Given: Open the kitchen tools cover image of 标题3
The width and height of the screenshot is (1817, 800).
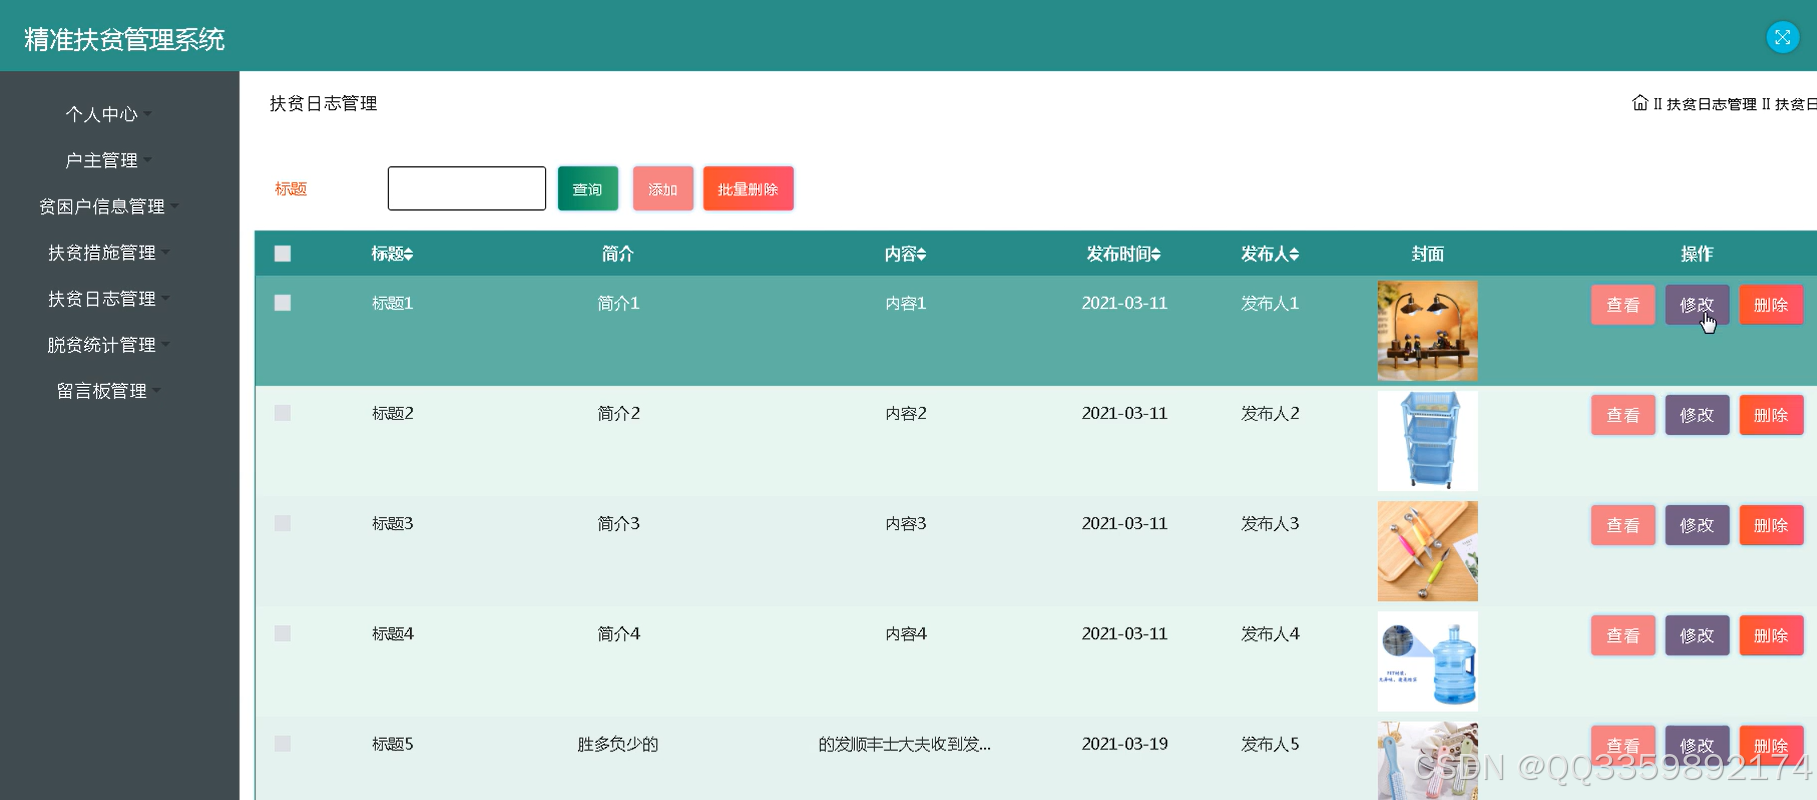Looking at the screenshot, I should (x=1427, y=551).
